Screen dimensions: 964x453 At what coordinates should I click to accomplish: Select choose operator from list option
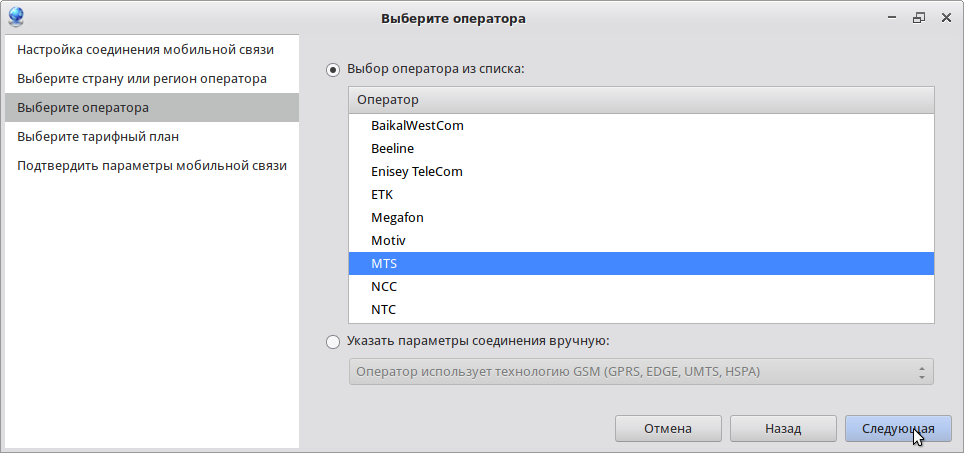pyautogui.click(x=334, y=70)
